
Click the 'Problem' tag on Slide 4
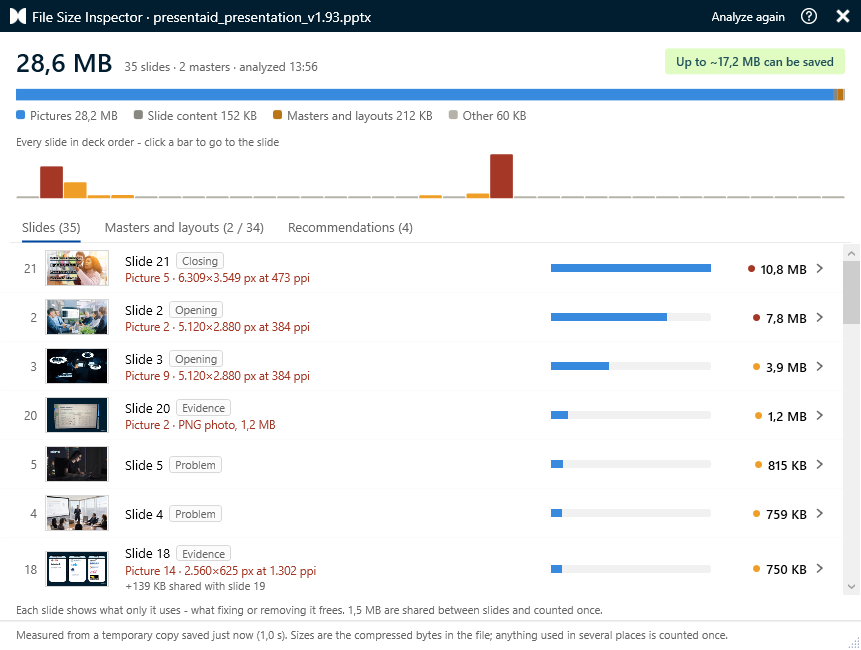click(195, 514)
